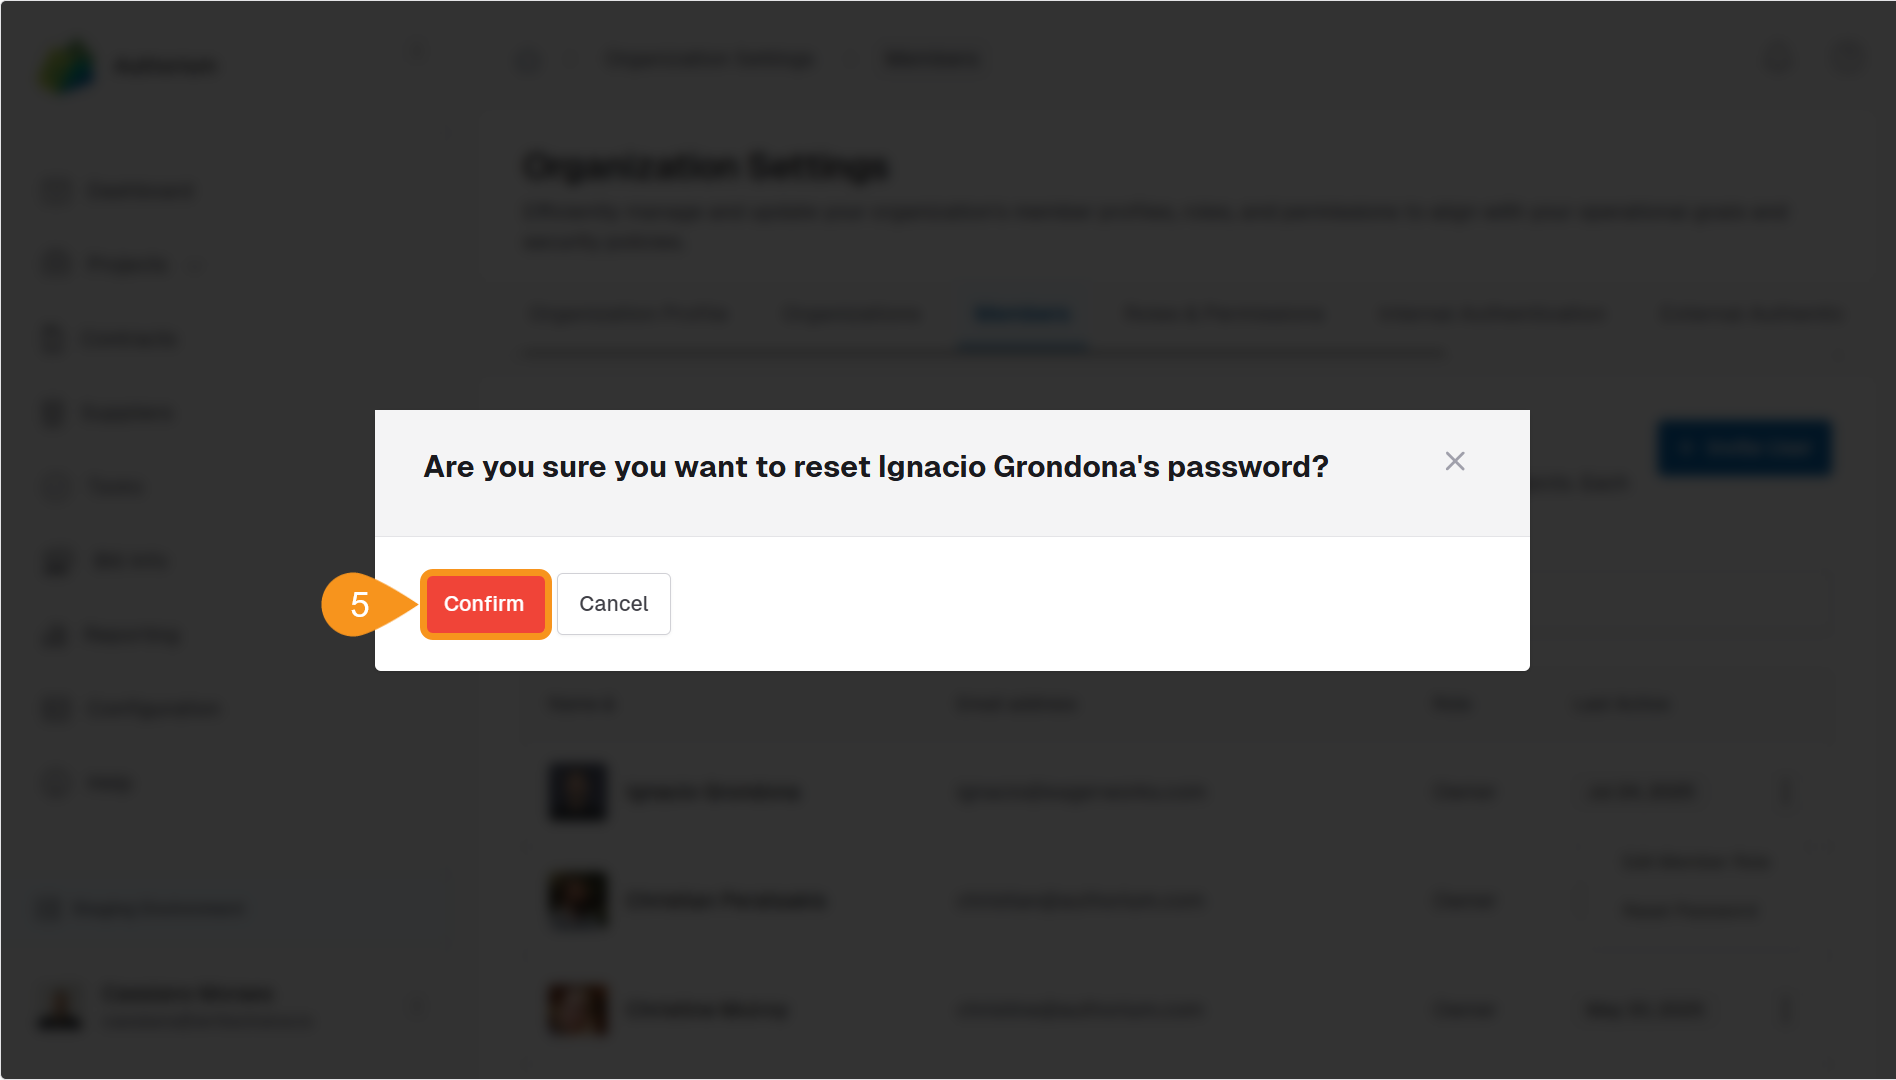This screenshot has height=1080, width=1896.
Task: Confirm resetting Ignacio Grondona's password
Action: point(484,603)
